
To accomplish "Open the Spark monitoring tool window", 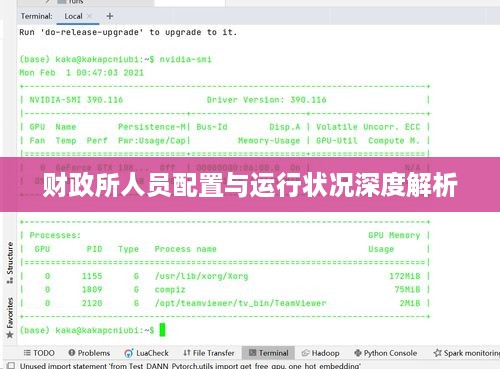I will point(466,353).
